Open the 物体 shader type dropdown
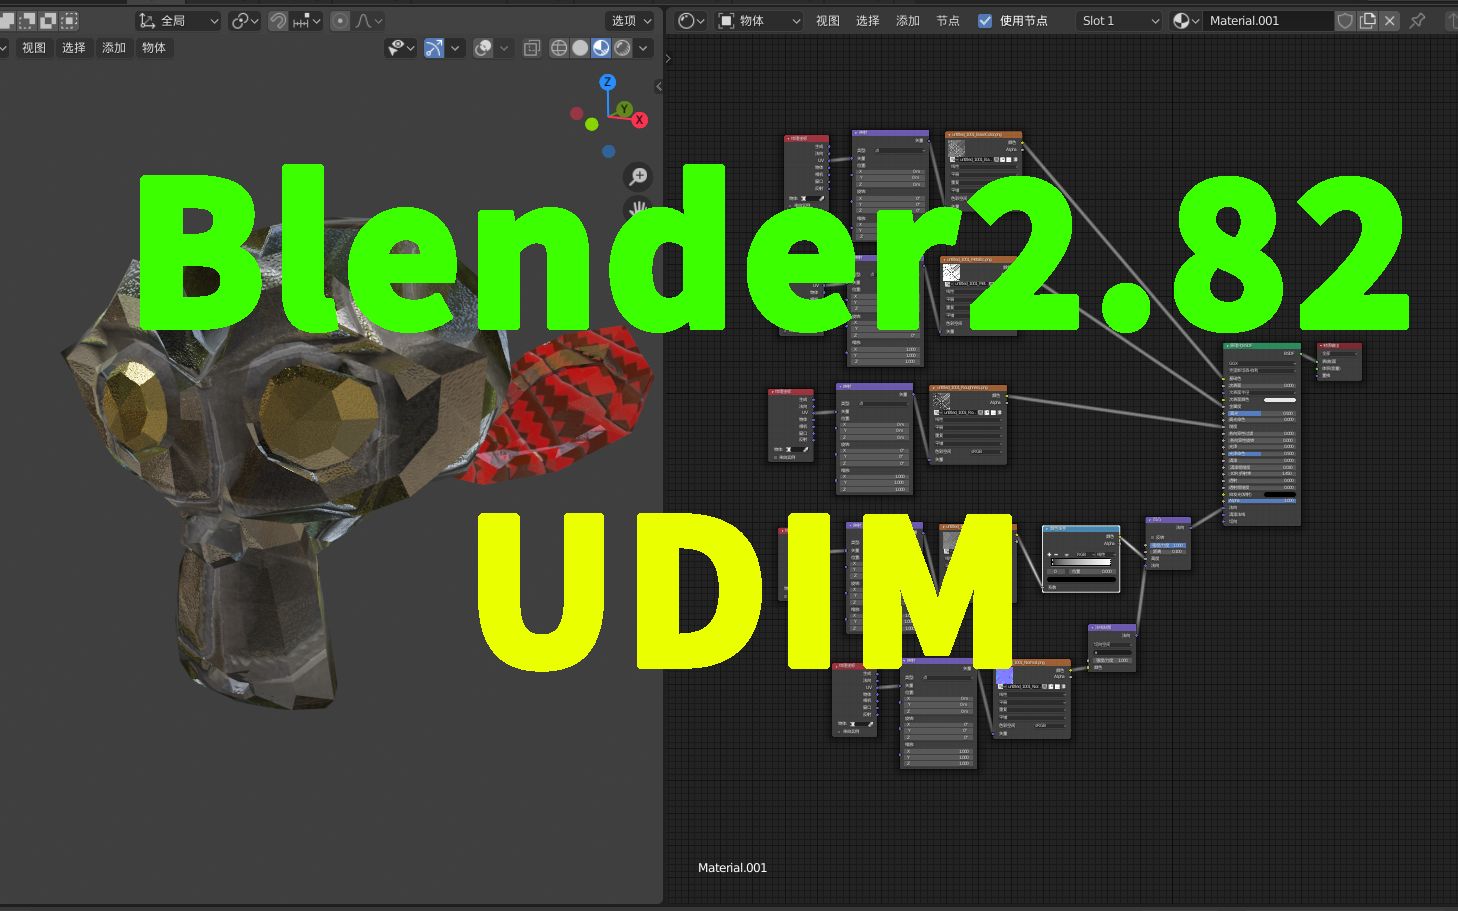 click(760, 20)
